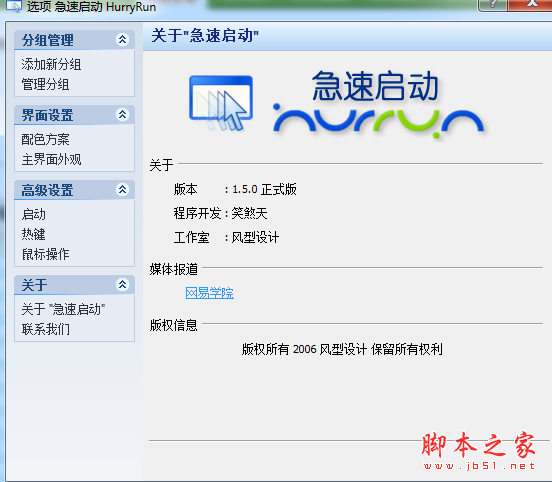The height and width of the screenshot is (482, 552).
Task: Select 配色方案 settings page
Action: coord(45,139)
